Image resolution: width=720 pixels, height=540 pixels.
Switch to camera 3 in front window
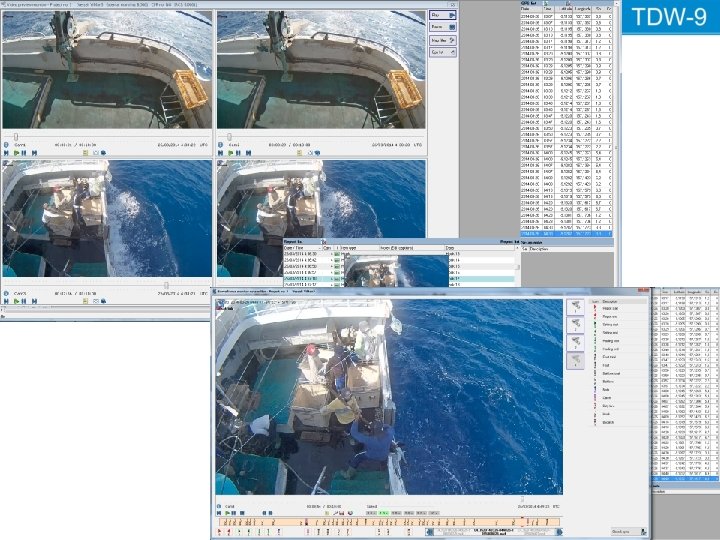coord(575,343)
